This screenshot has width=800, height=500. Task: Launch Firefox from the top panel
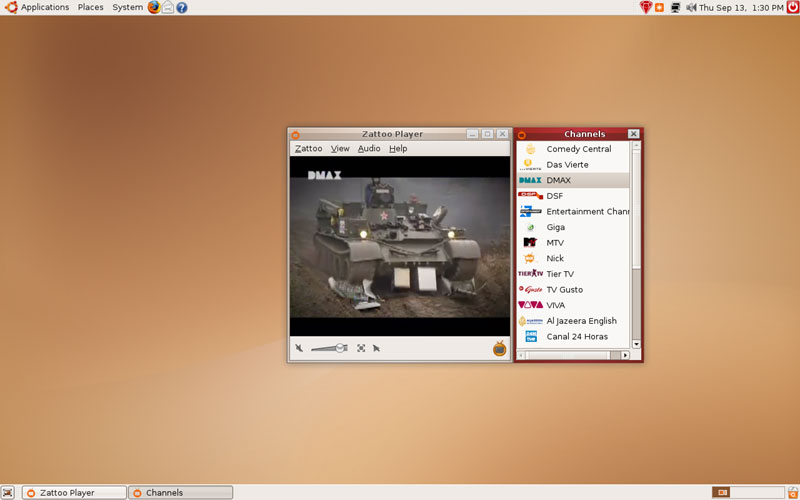154,7
